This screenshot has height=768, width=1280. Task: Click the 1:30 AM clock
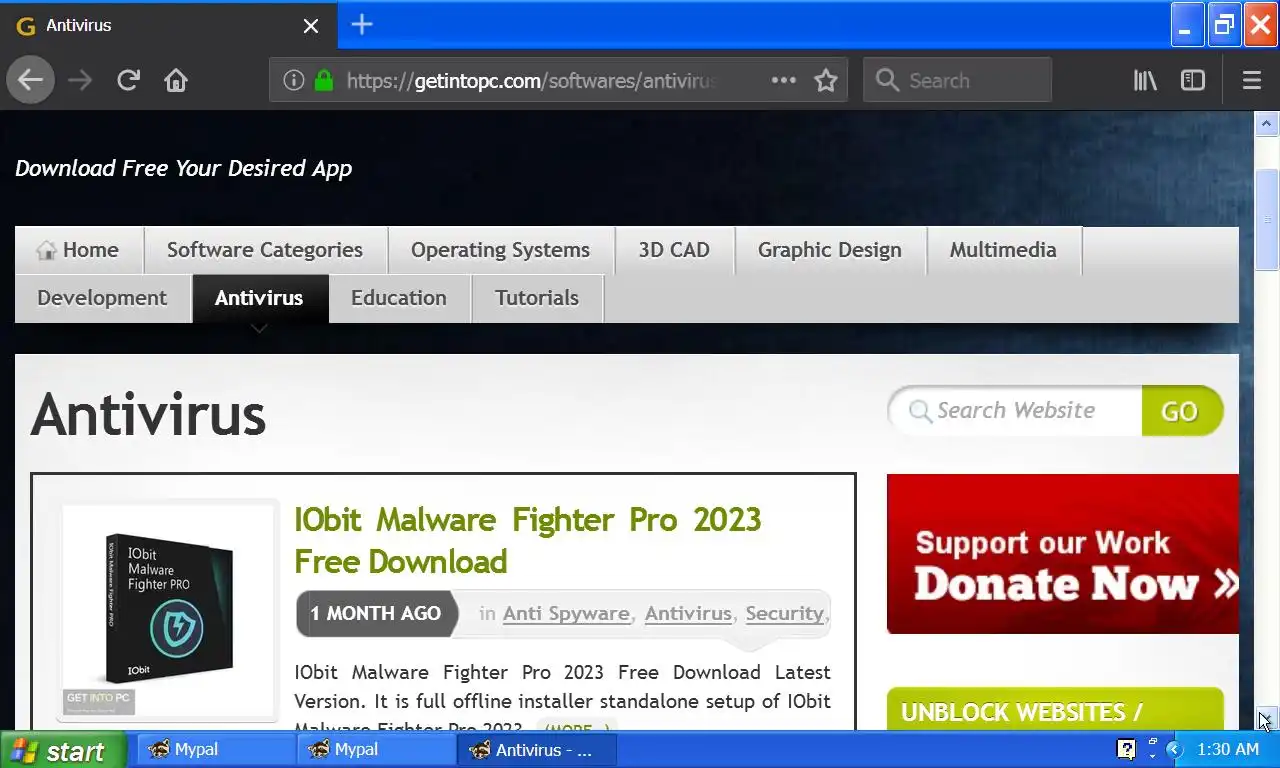click(1227, 749)
